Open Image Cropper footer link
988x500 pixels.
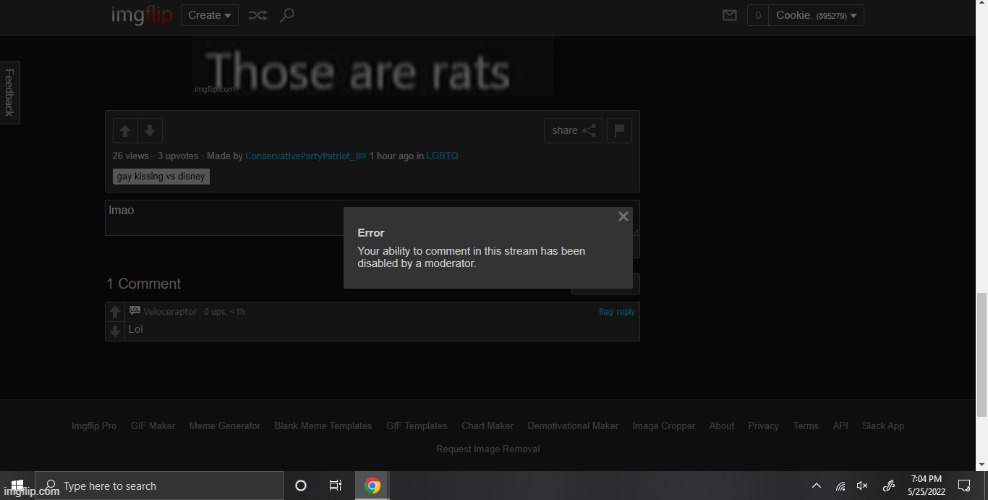[x=663, y=426]
